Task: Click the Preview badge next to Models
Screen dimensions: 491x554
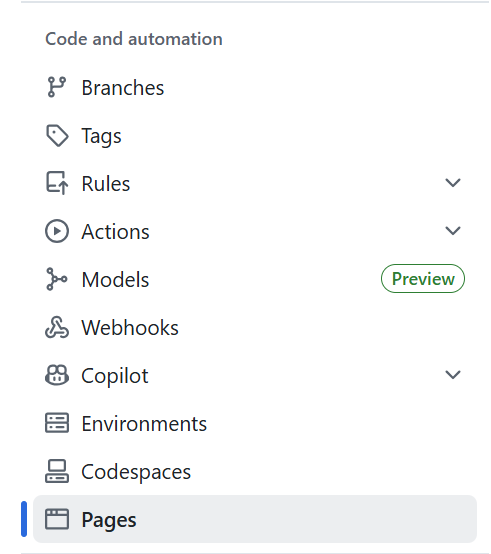Action: pos(423,279)
